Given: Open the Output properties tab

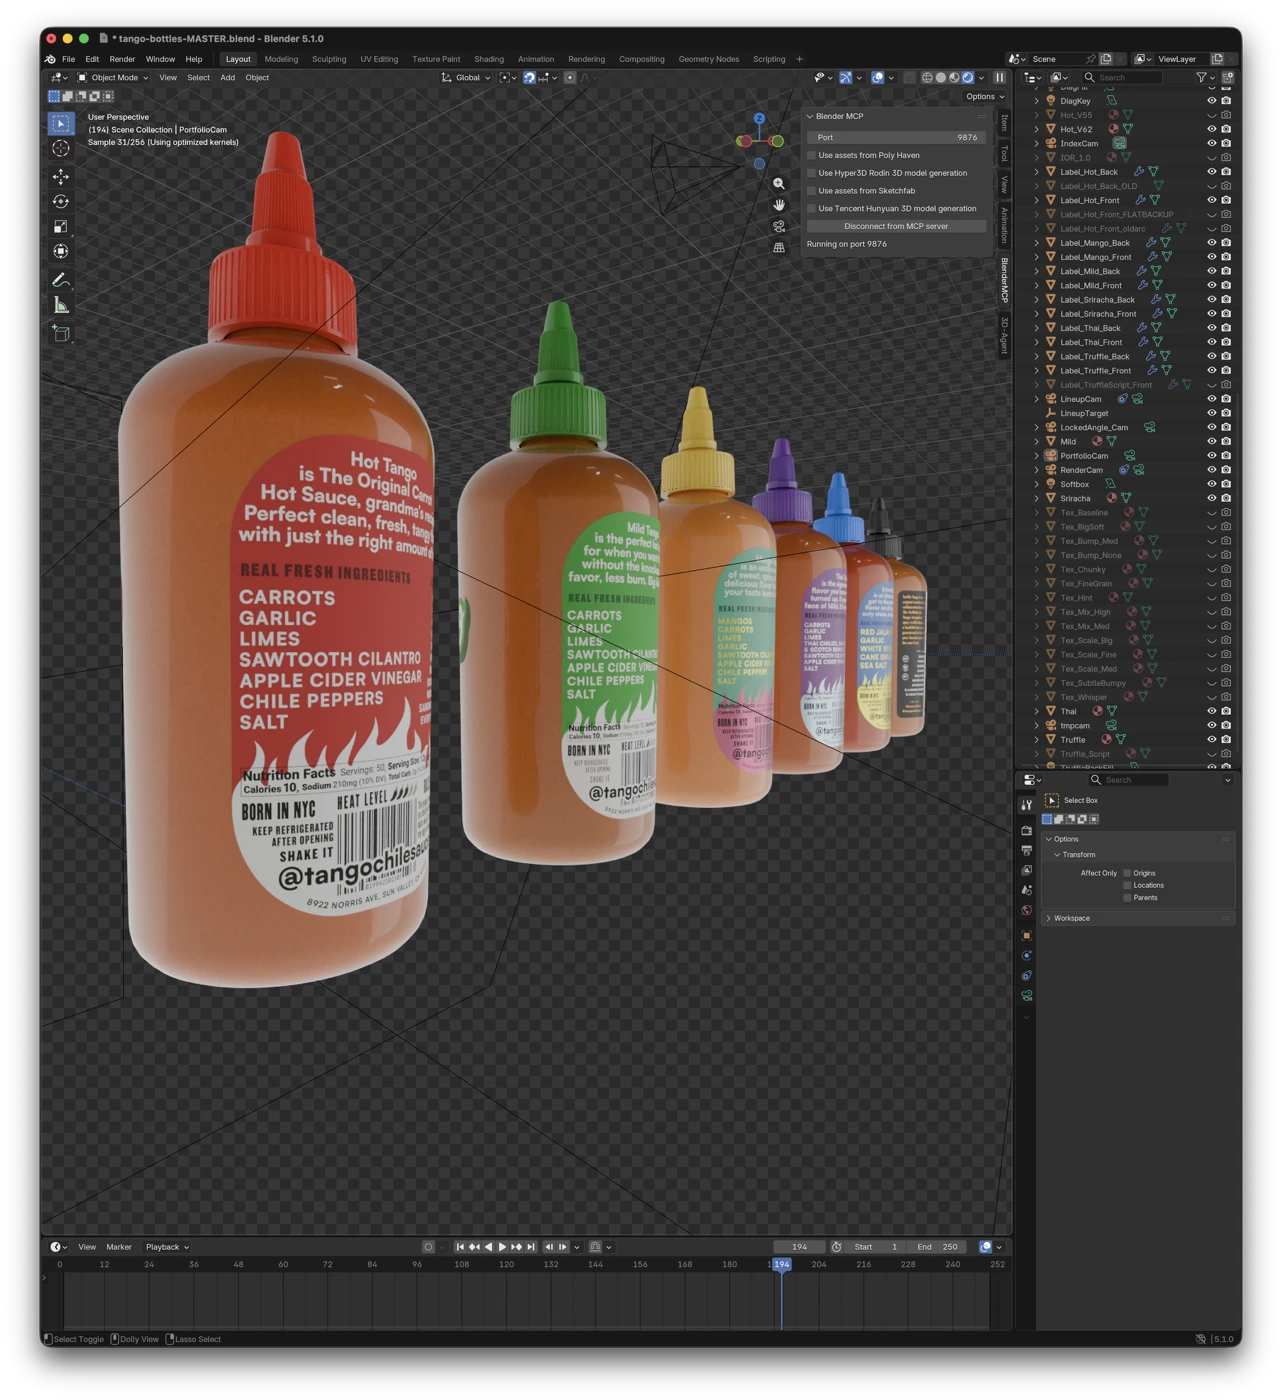Looking at the screenshot, I should [x=1027, y=850].
